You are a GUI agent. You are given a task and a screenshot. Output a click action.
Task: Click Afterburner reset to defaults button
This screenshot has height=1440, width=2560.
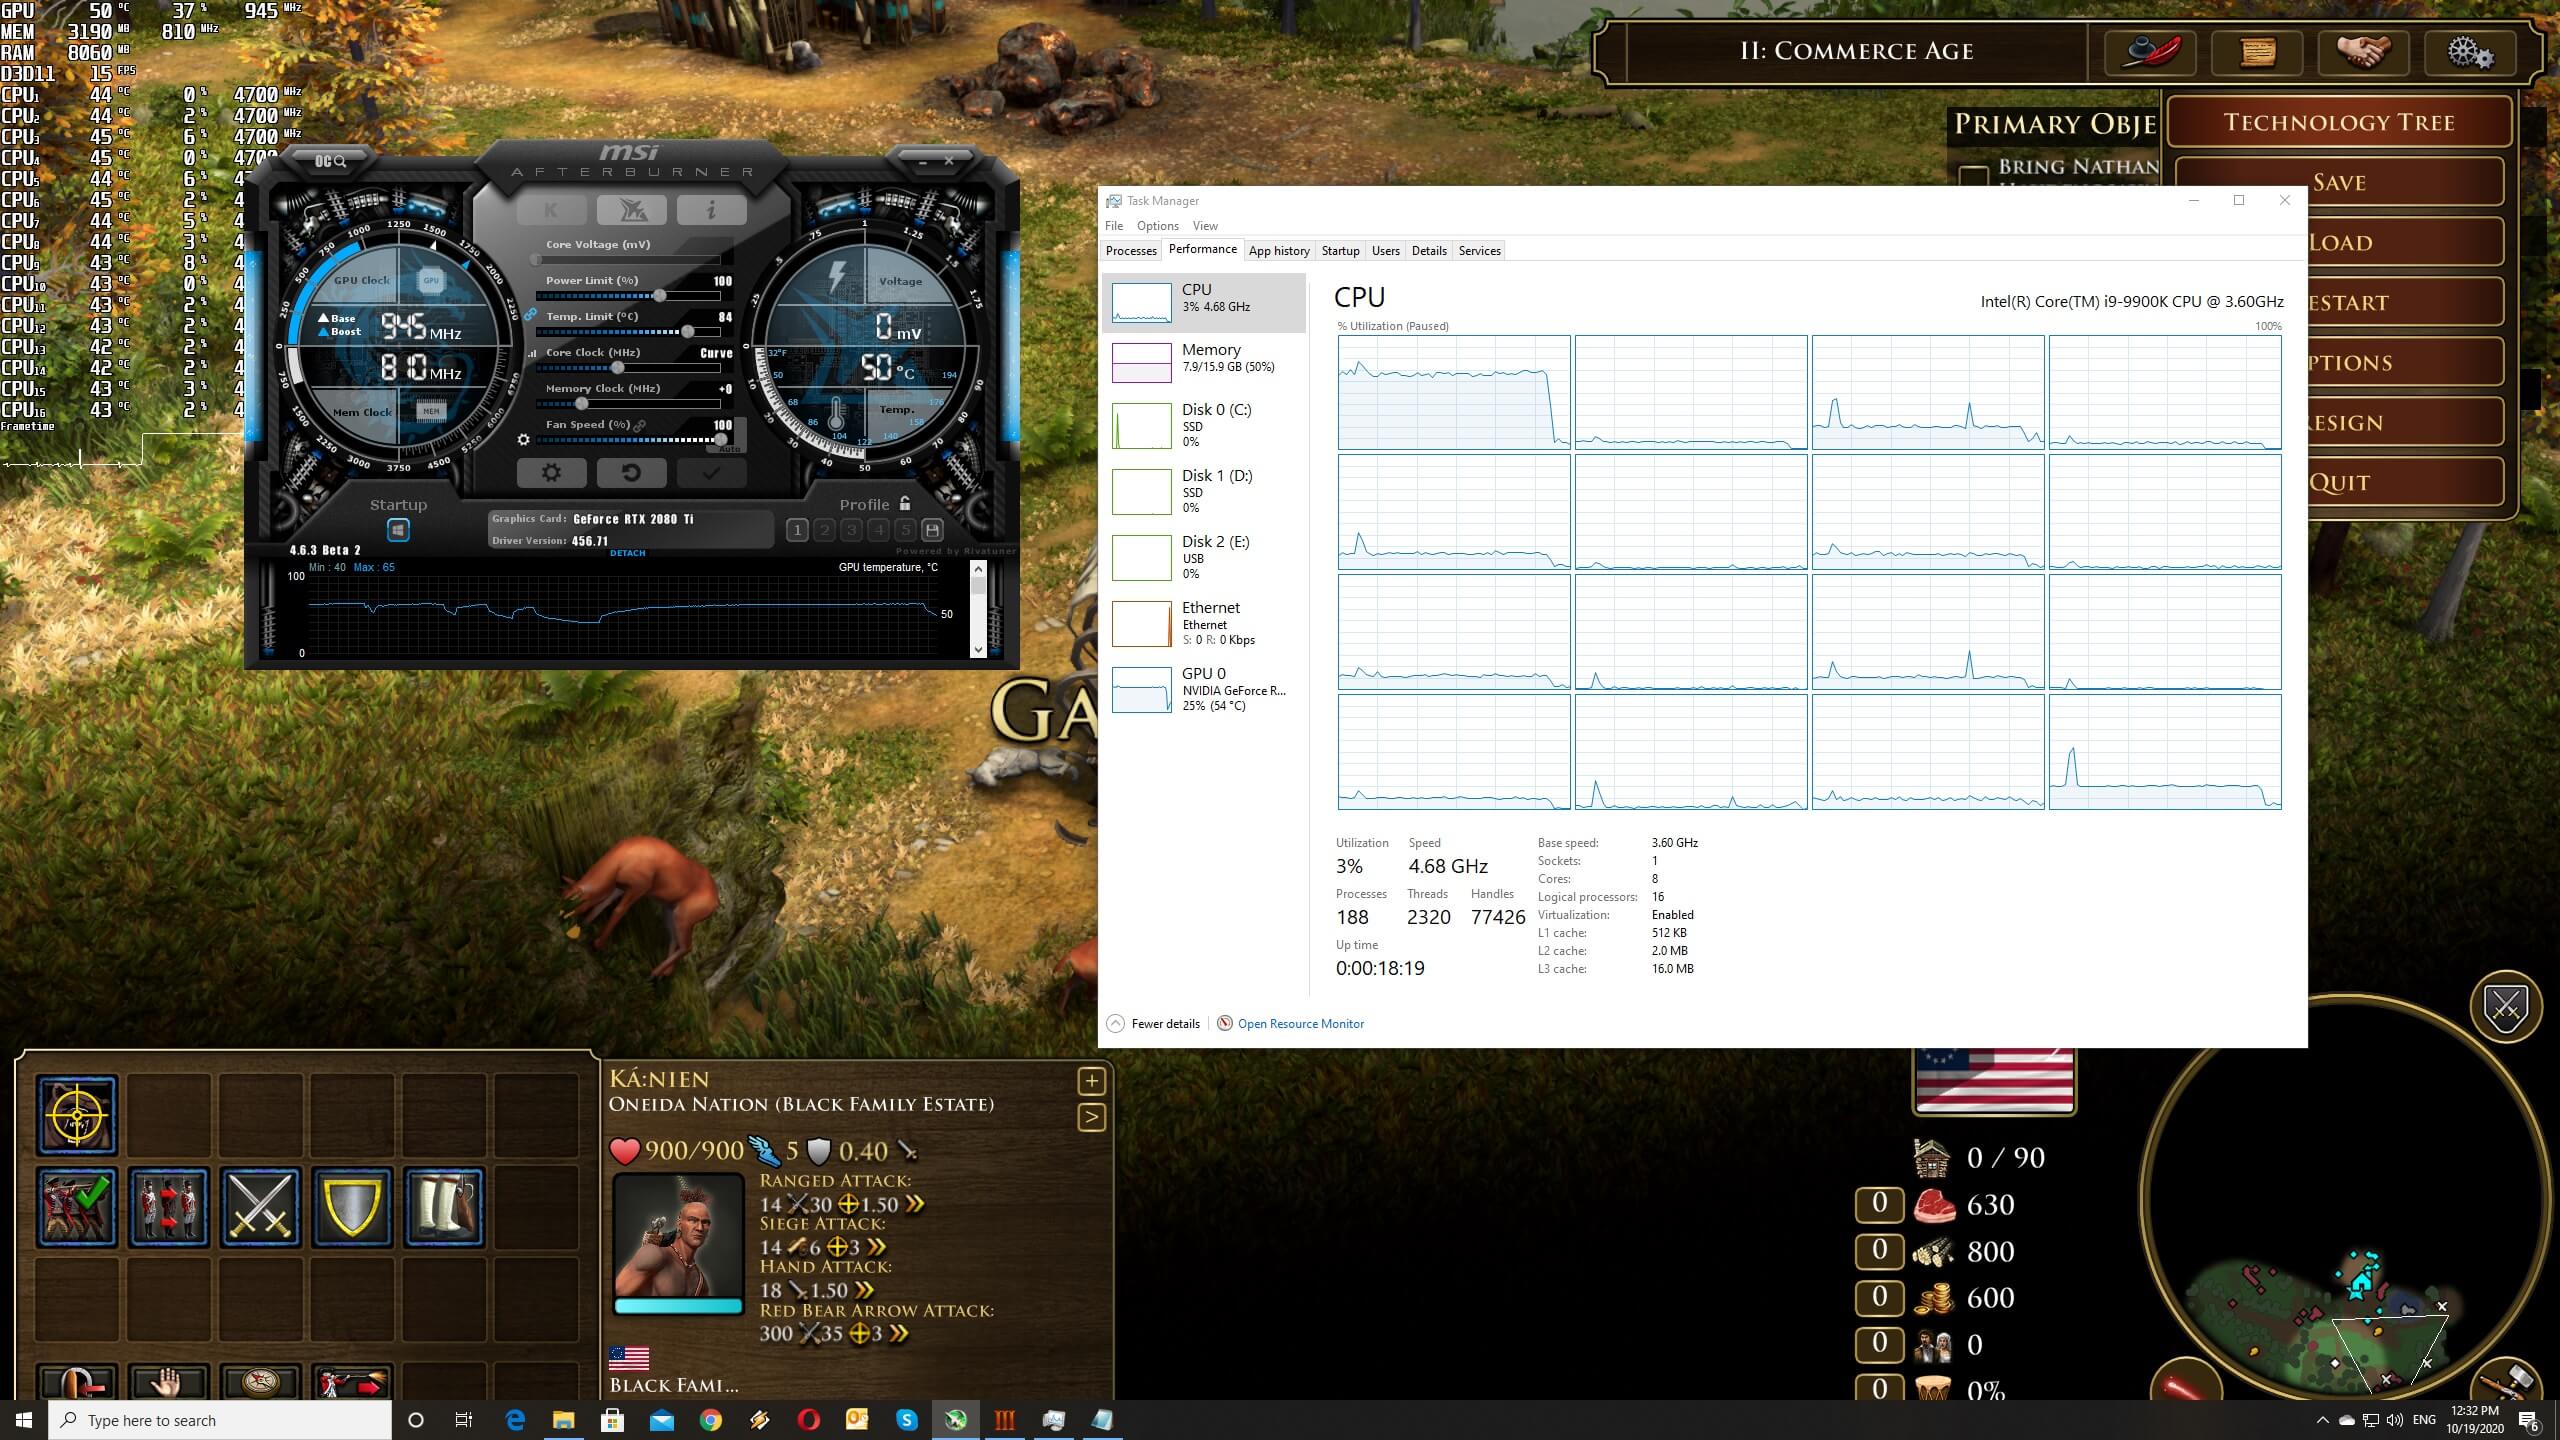(x=631, y=473)
